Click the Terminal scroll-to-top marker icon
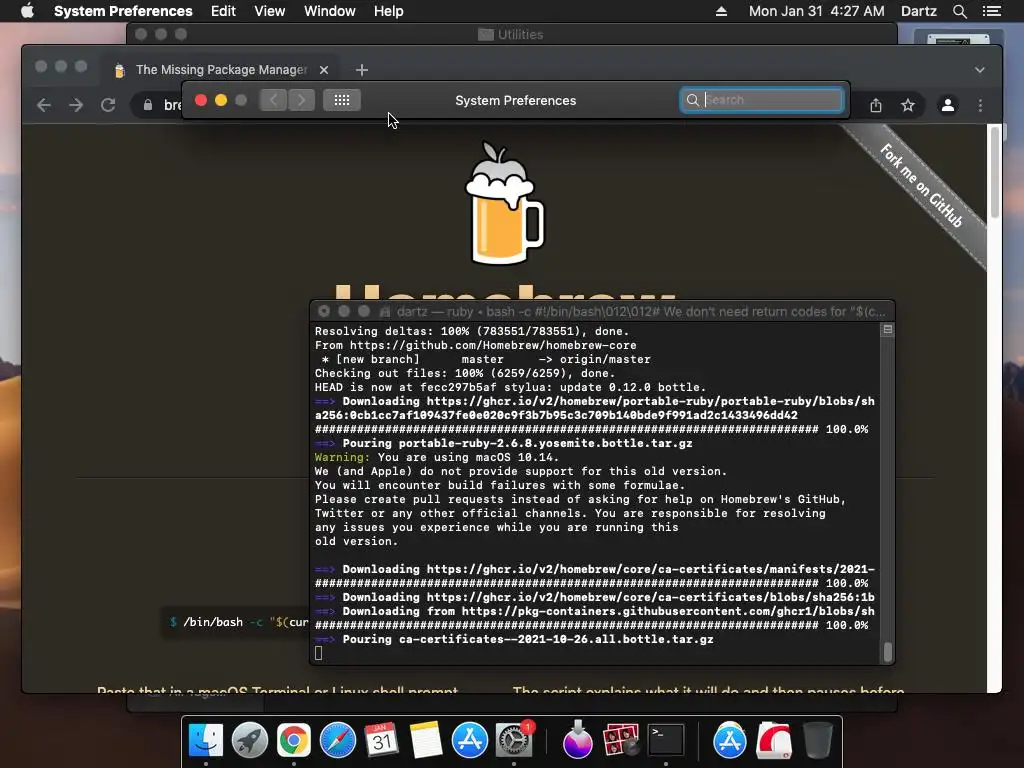The height and width of the screenshot is (768, 1024). click(888, 330)
